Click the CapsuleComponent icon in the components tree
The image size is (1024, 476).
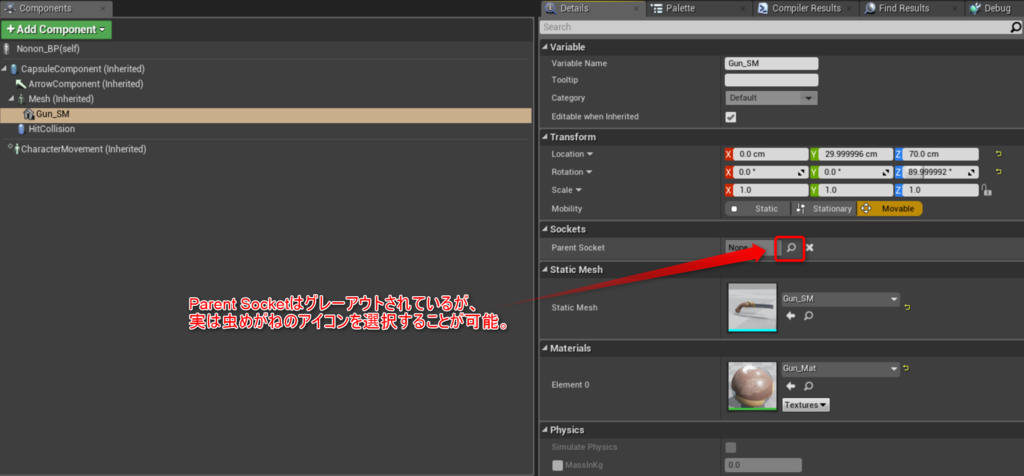14,69
